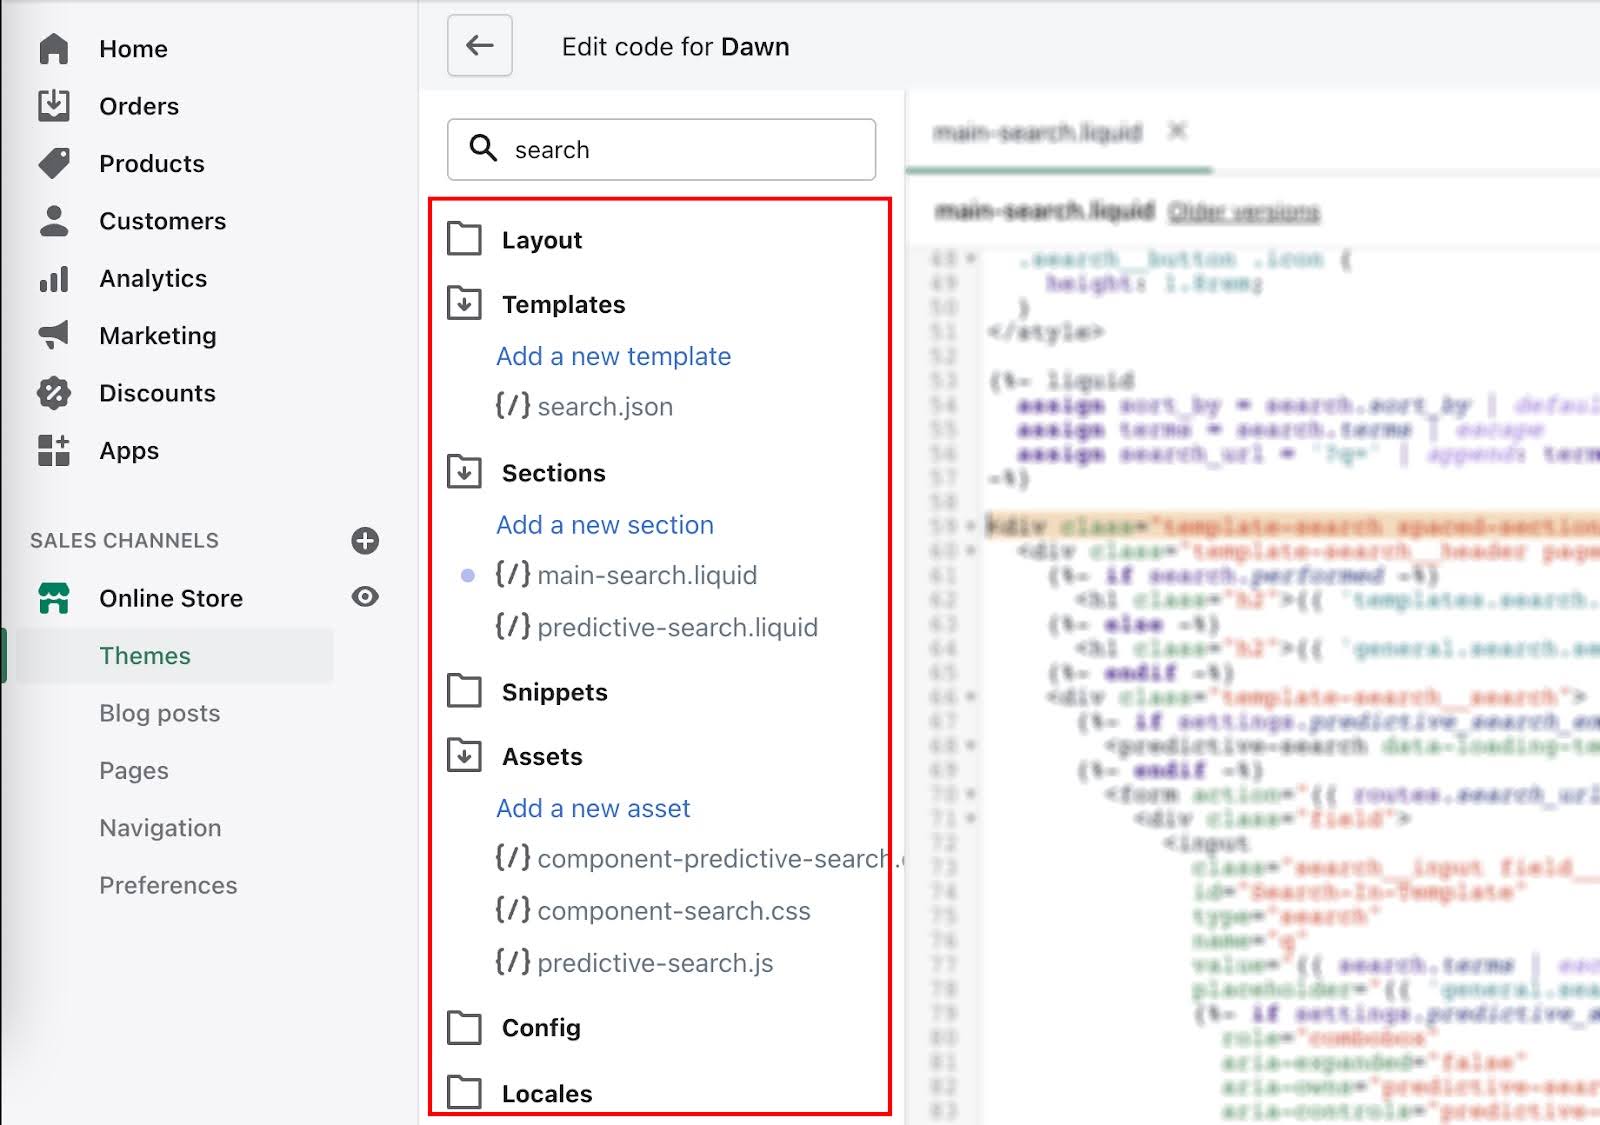Click the search magnifier icon

[484, 148]
